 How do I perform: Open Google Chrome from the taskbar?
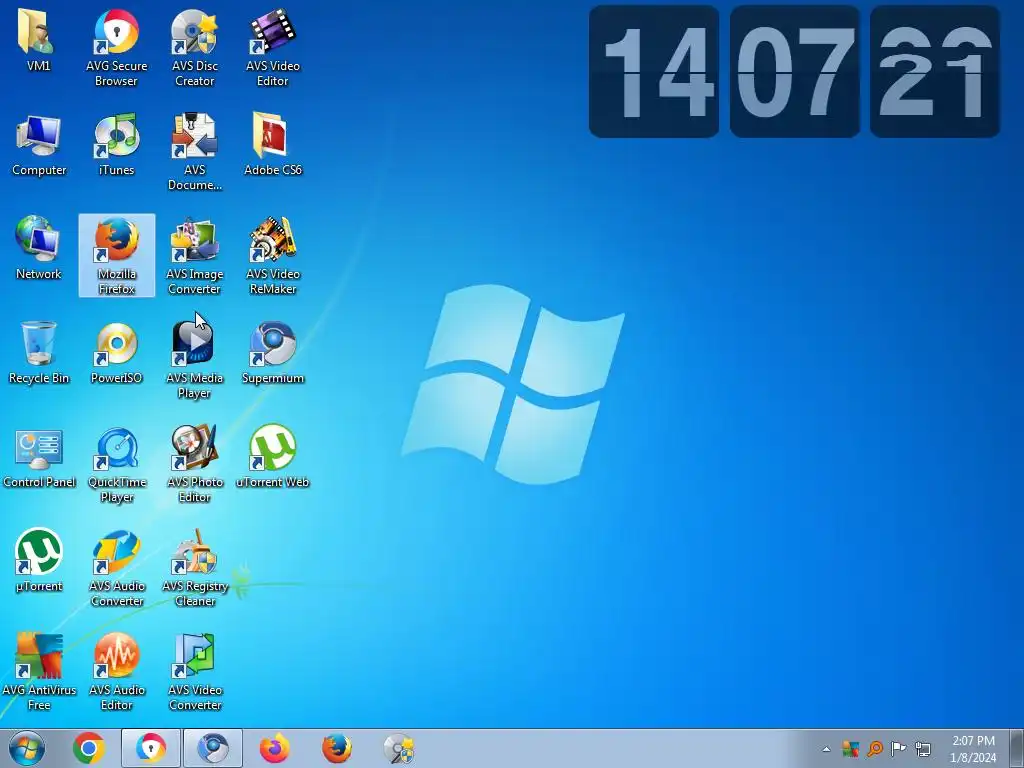(x=89, y=748)
